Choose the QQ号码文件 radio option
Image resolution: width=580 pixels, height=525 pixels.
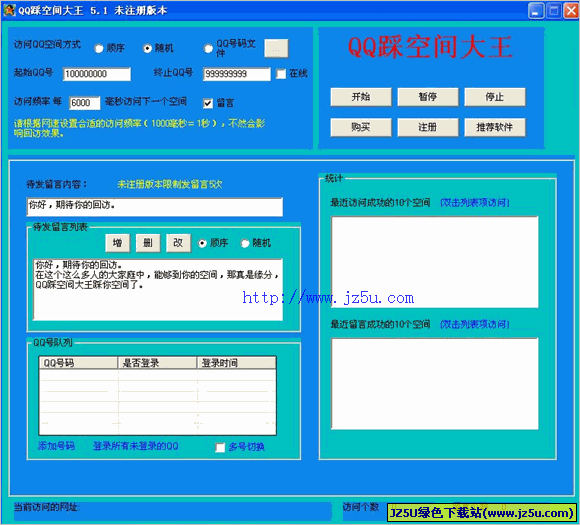208,48
